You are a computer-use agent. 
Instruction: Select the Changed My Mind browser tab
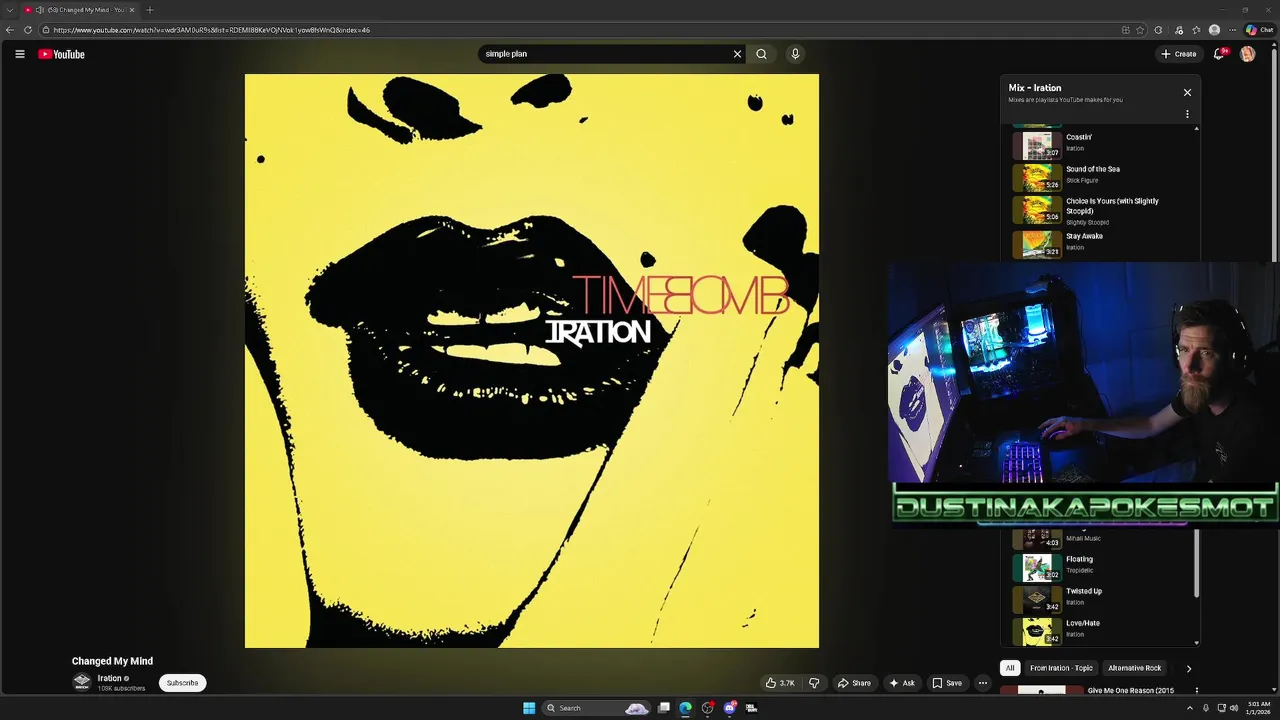(79, 10)
